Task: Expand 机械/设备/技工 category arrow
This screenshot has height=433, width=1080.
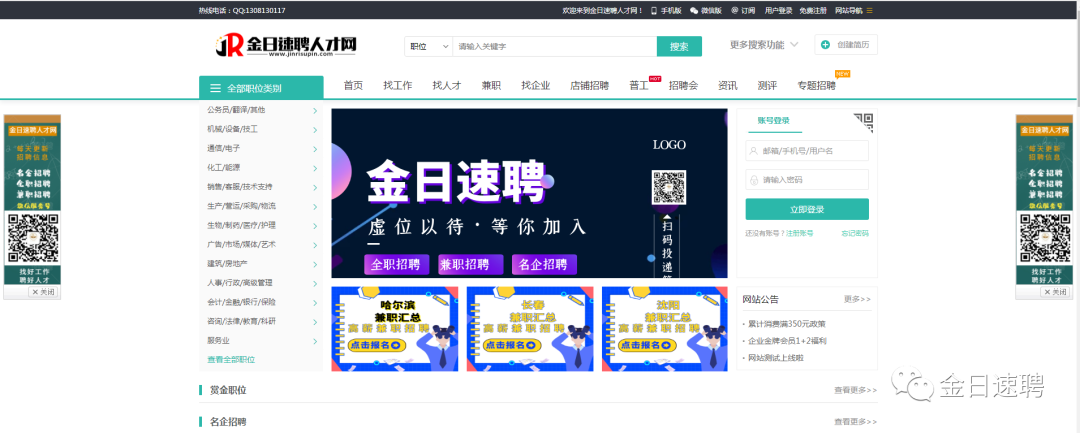Action: pos(315,129)
